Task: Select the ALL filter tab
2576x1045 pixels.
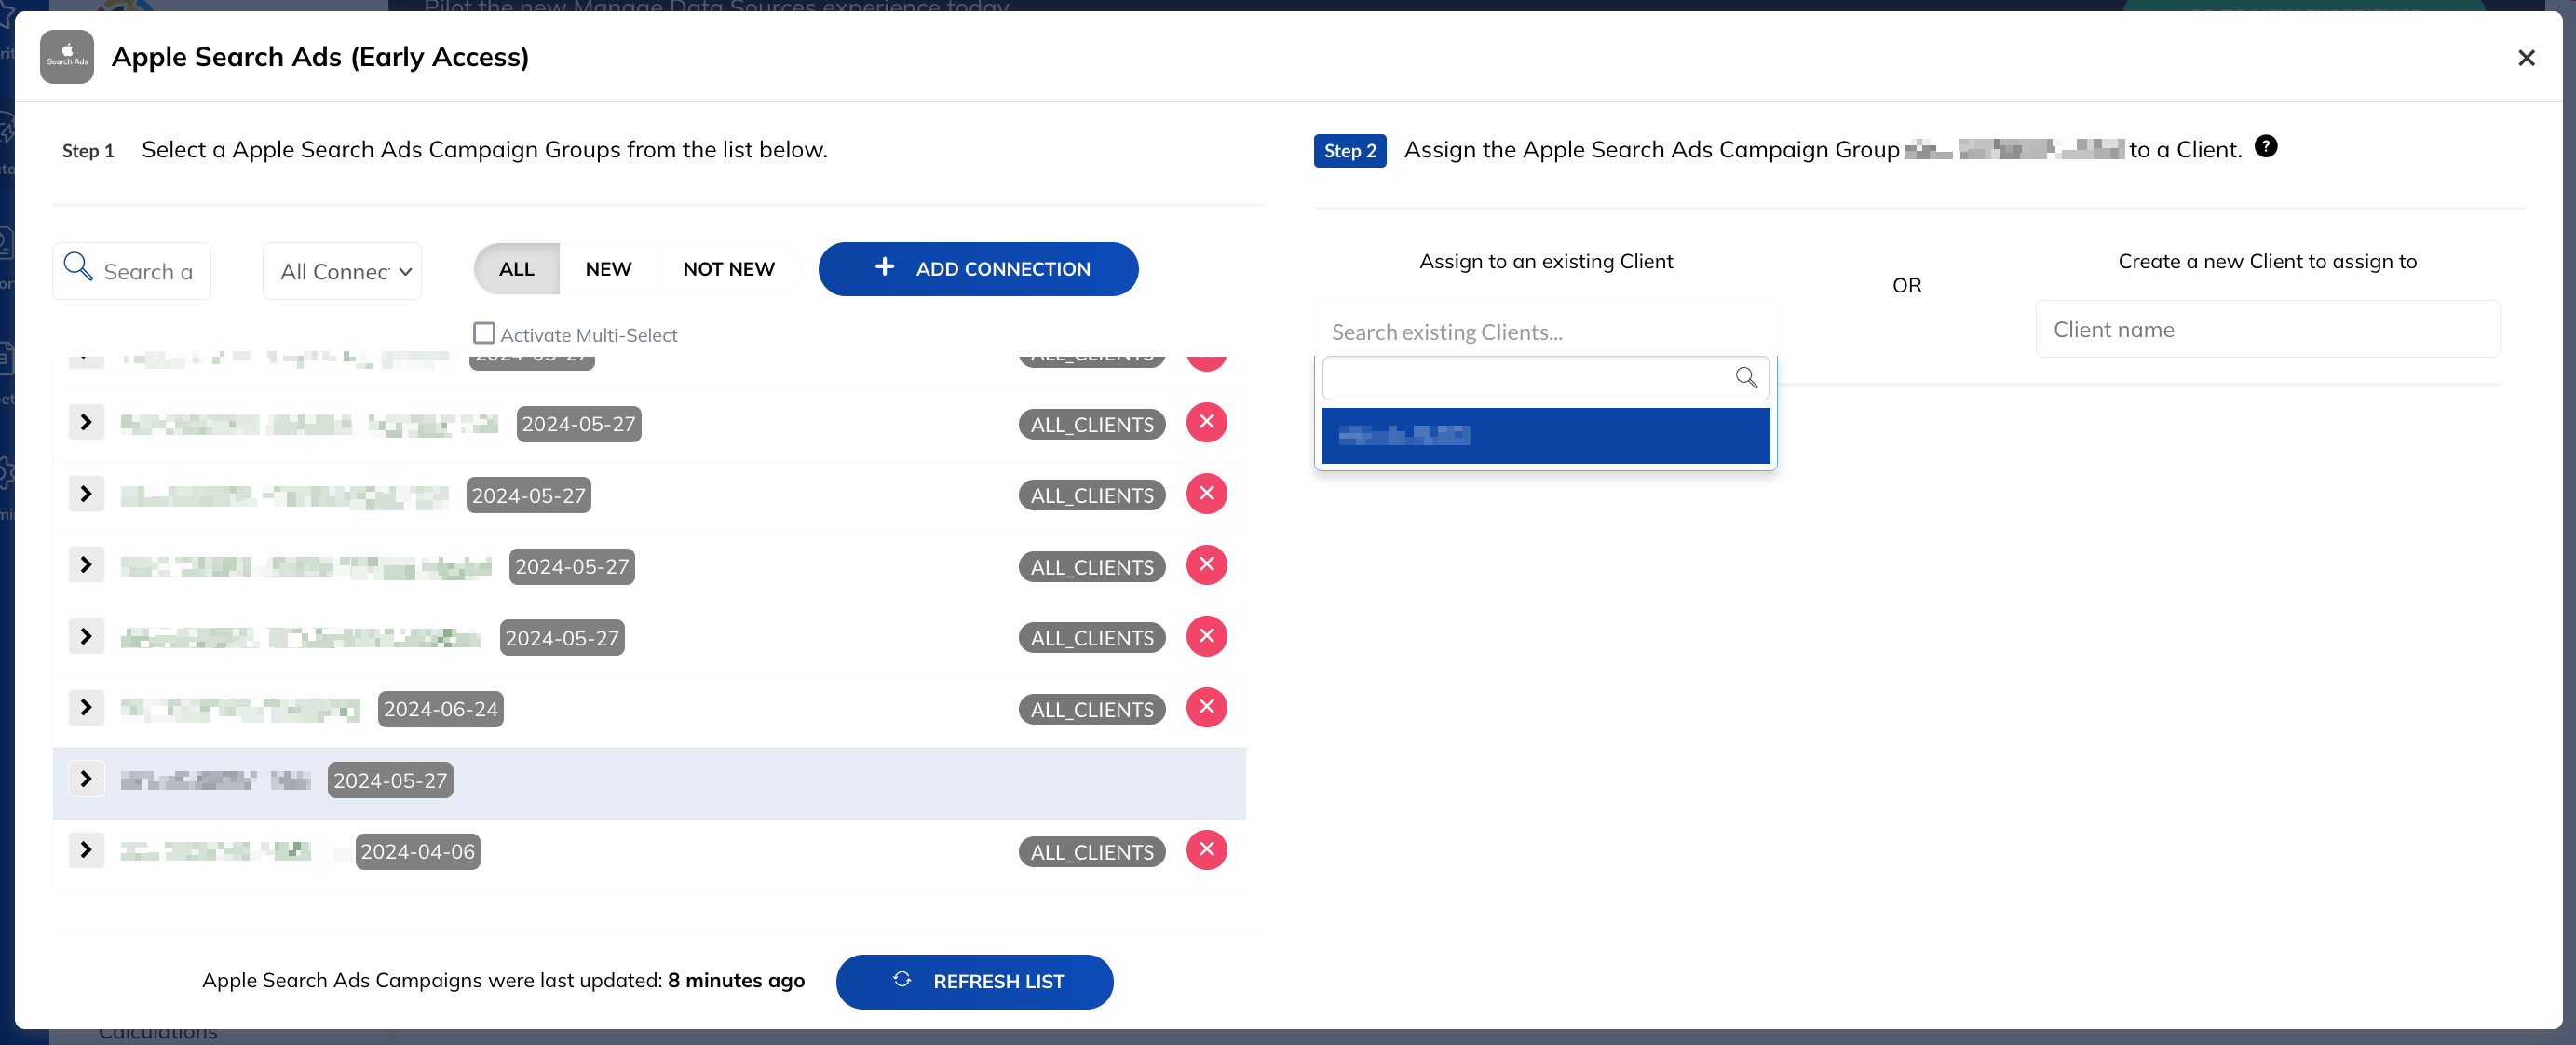Action: click(516, 269)
